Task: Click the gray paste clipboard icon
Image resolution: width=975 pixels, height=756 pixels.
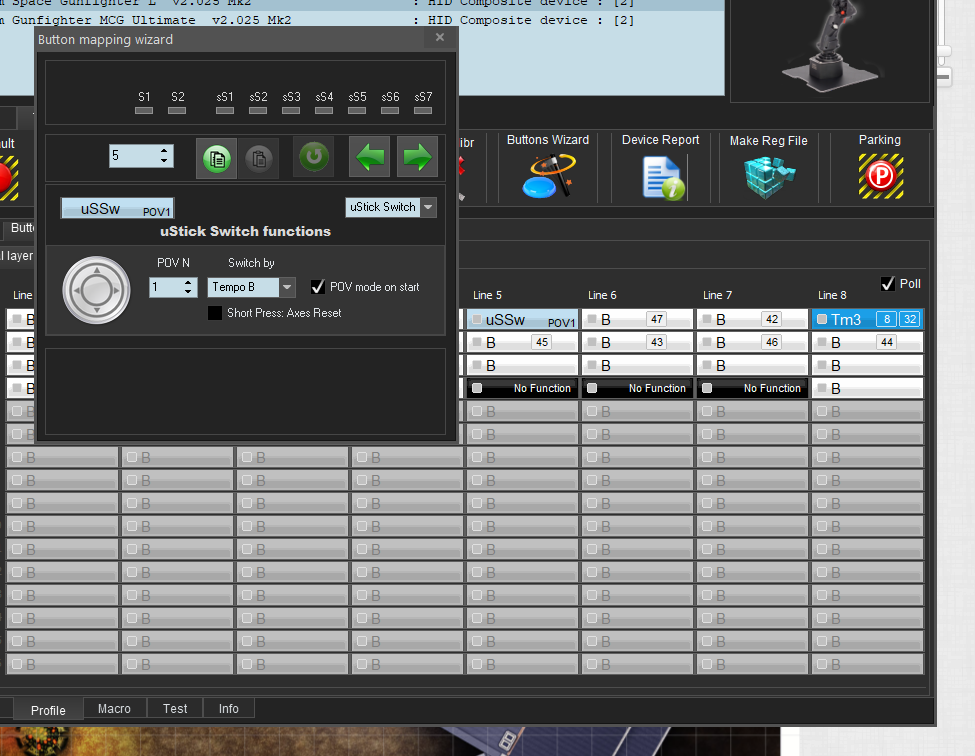Action: 259,159
